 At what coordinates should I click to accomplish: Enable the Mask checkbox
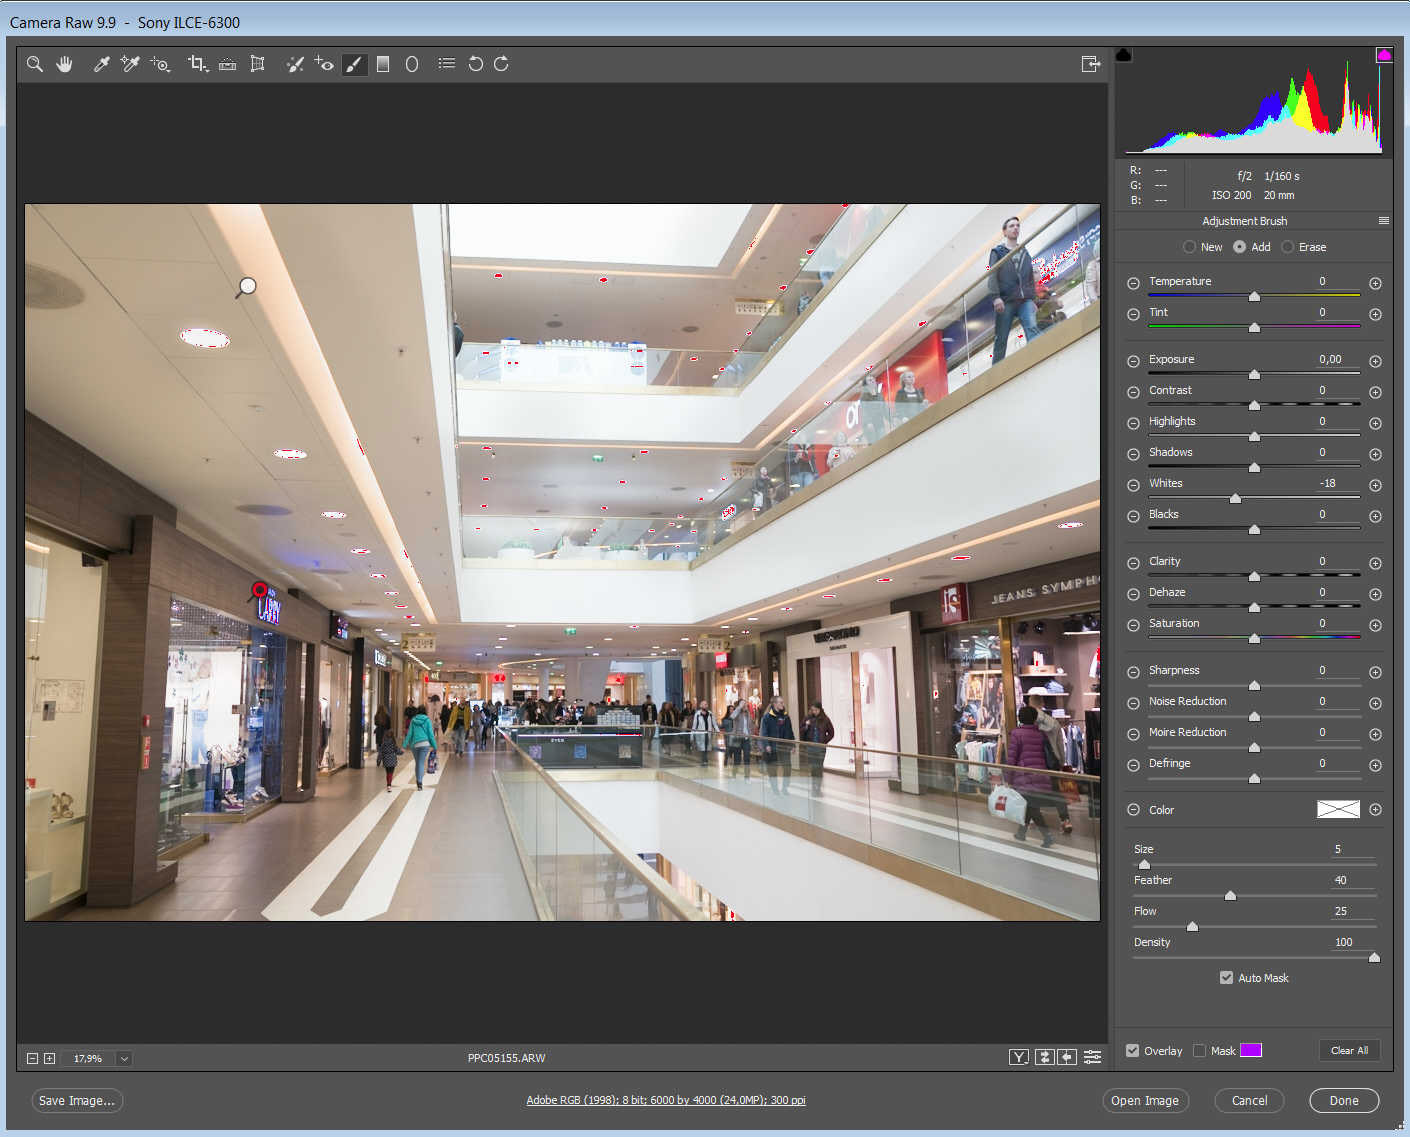1199,1051
